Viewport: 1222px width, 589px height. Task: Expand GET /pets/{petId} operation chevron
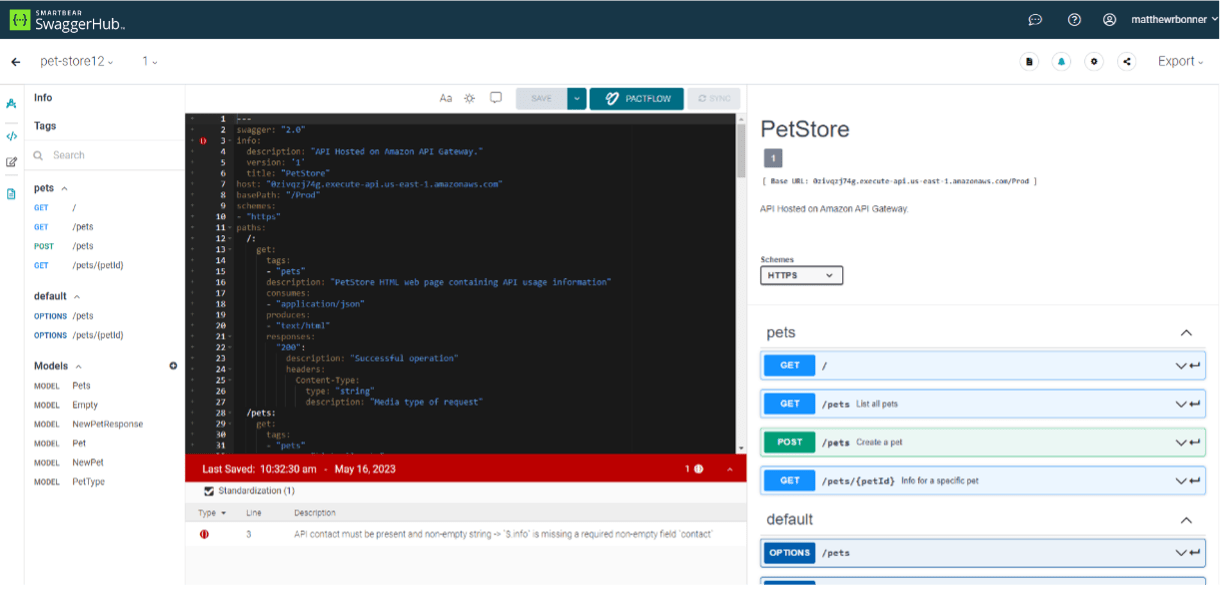[1180, 481]
